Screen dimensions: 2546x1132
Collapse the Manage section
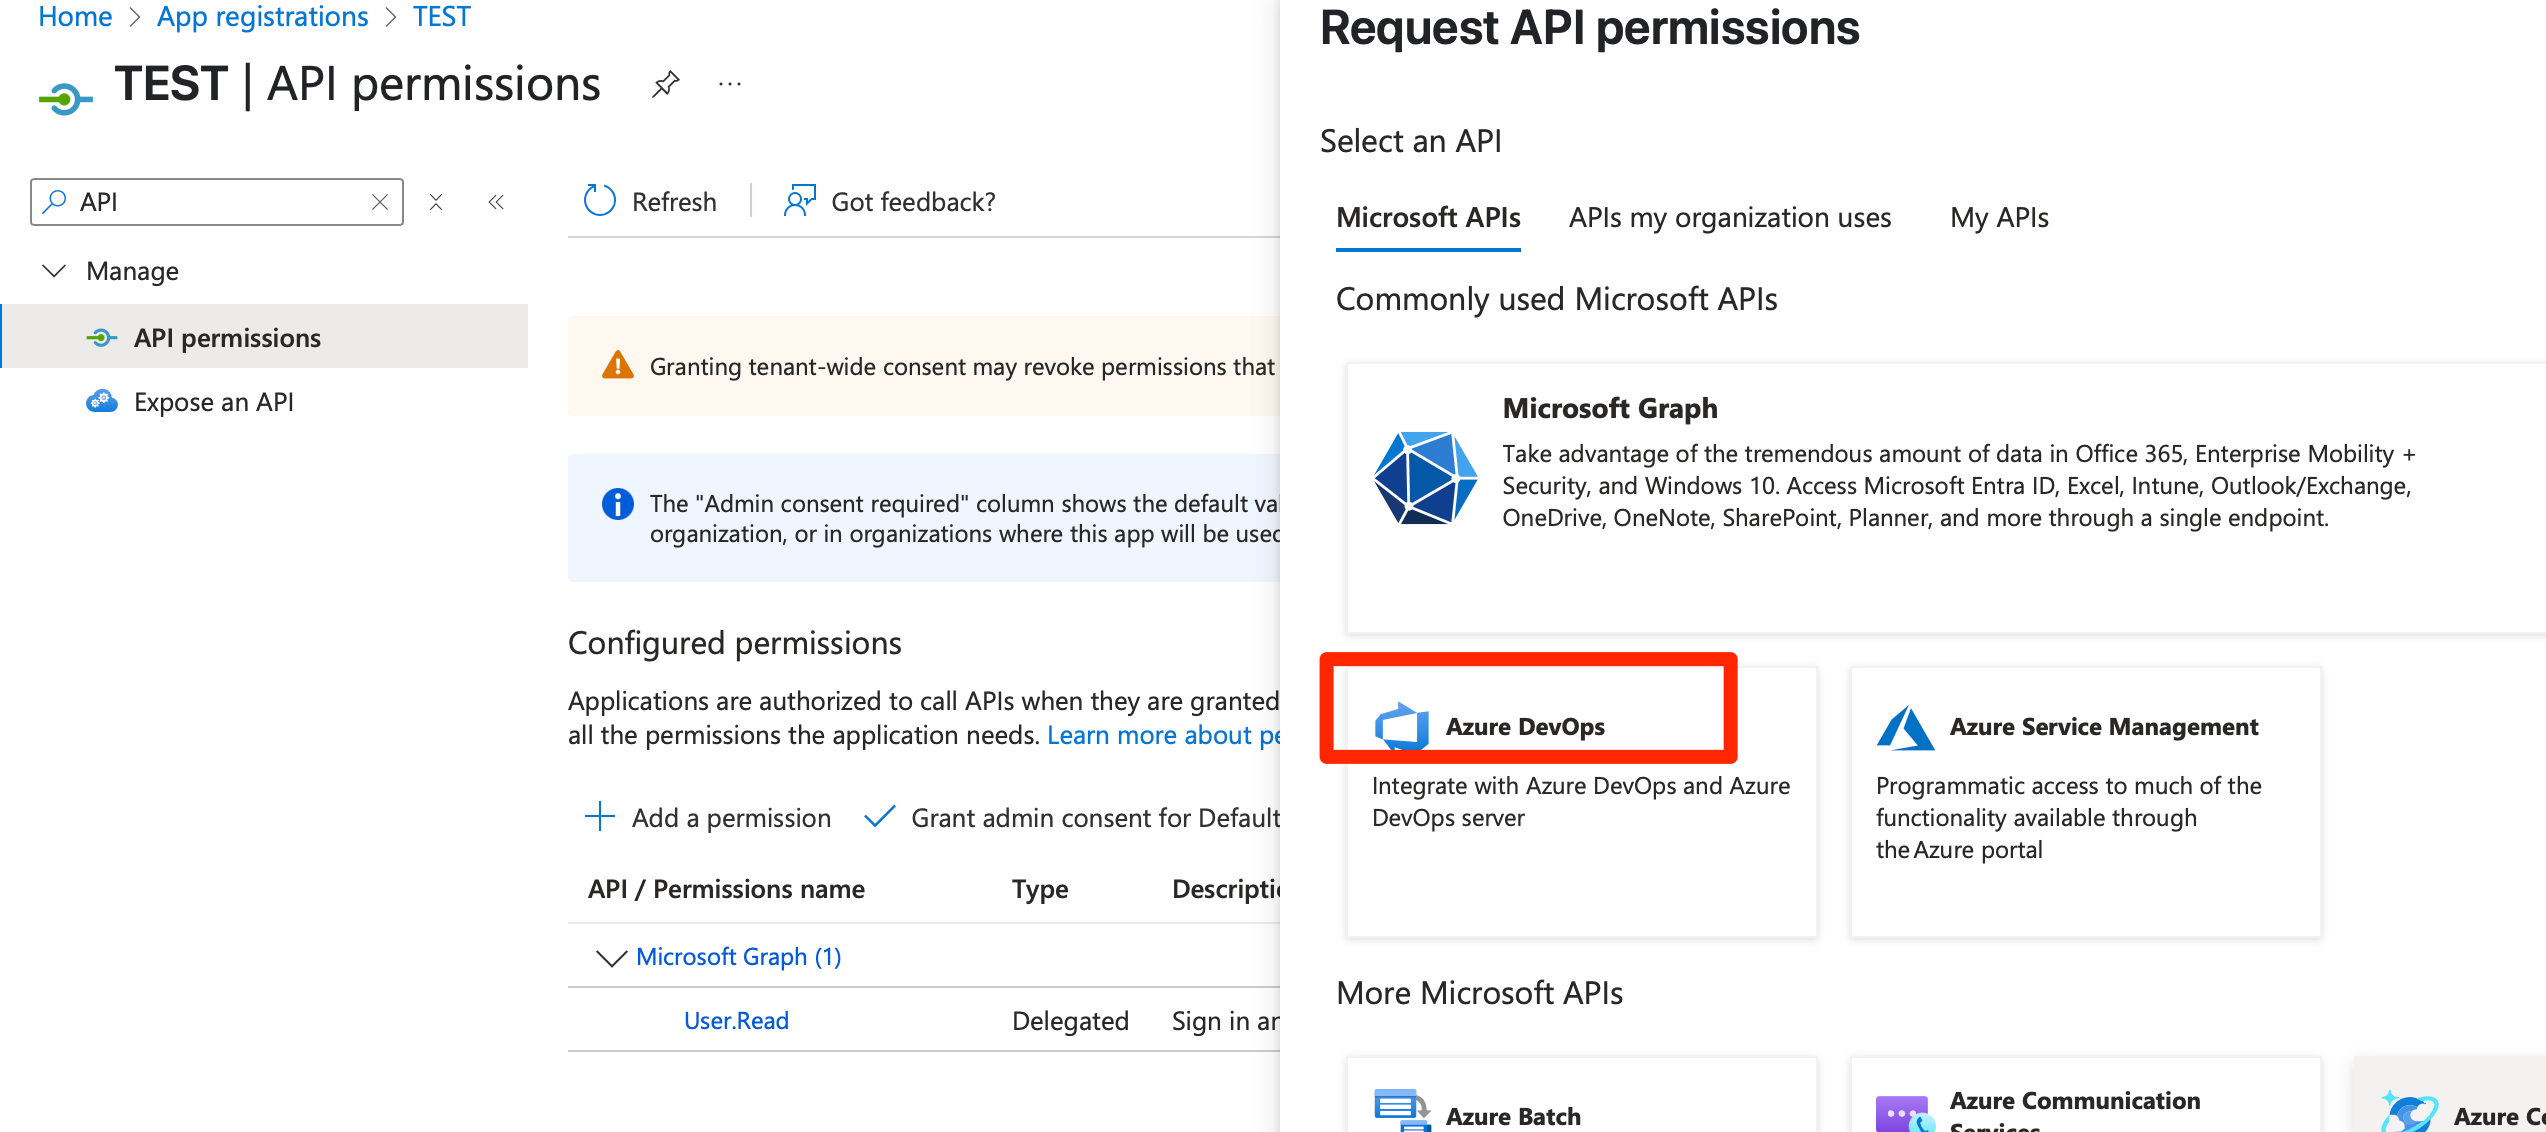55,271
